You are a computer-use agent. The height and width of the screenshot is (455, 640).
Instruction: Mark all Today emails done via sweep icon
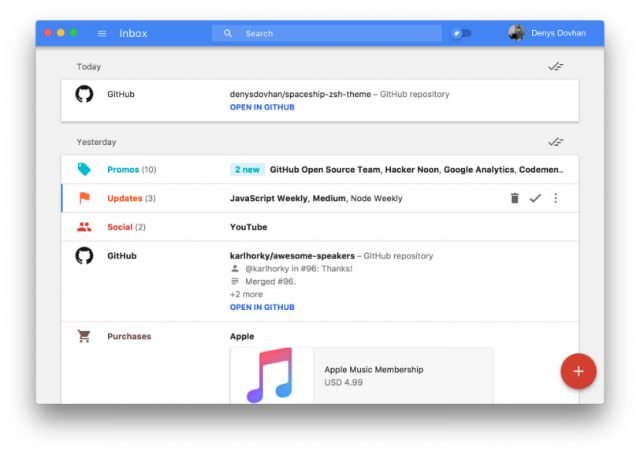tap(556, 67)
